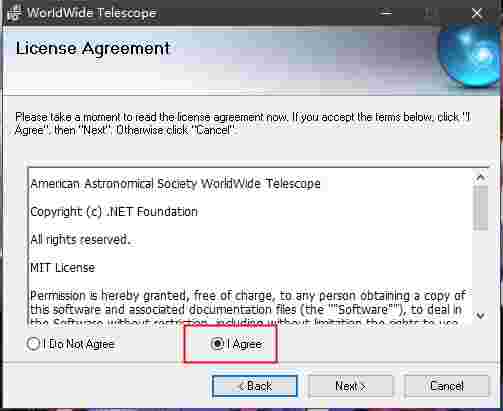The image size is (503, 411).
Task: Click the Next button
Action: [350, 386]
